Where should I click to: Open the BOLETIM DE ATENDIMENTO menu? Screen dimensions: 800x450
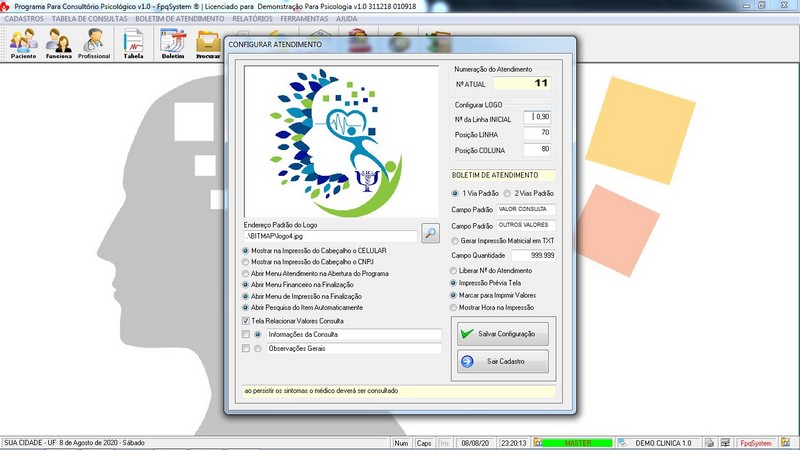click(180, 19)
